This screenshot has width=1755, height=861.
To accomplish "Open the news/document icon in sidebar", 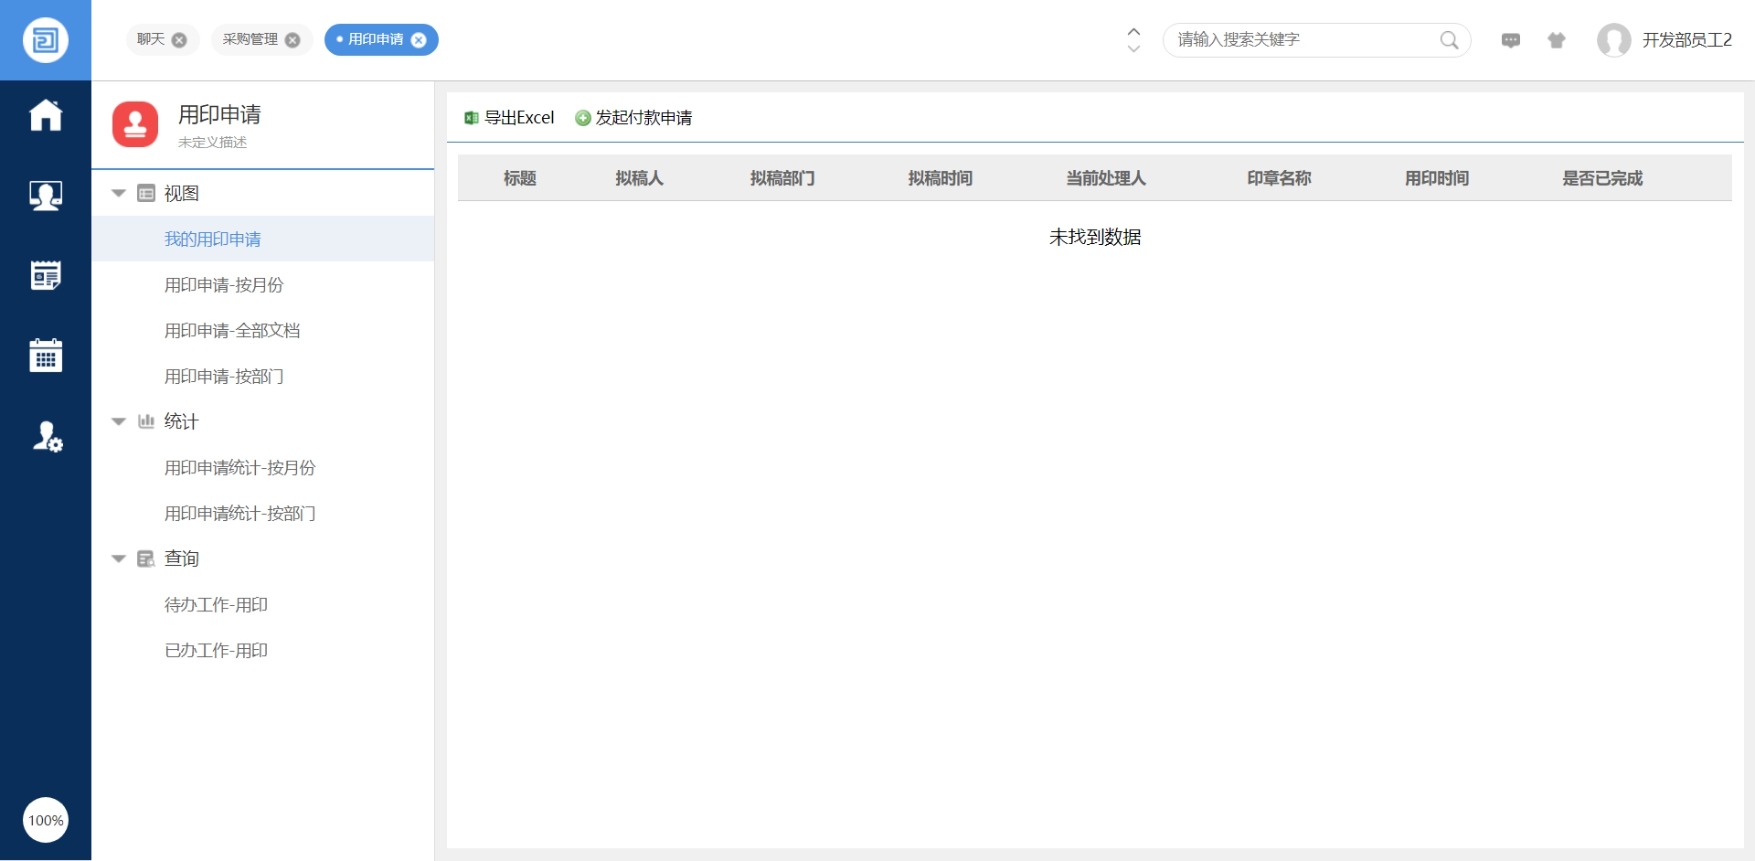I will click(x=46, y=275).
